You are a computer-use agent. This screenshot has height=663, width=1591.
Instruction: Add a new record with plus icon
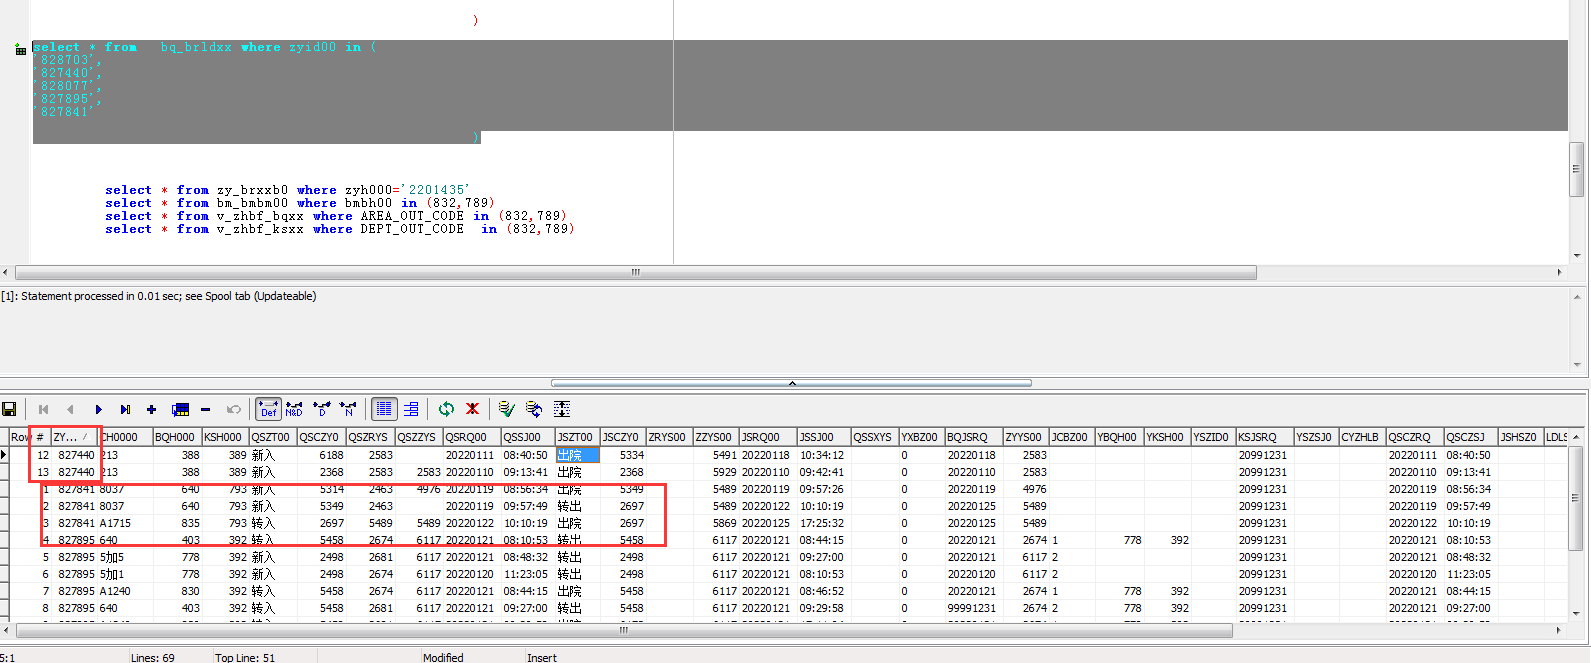[151, 409]
